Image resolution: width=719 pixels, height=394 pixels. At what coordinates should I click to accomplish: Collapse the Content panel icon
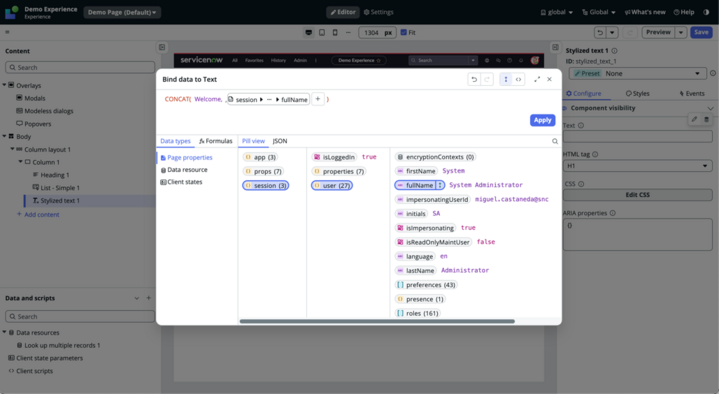click(x=162, y=47)
